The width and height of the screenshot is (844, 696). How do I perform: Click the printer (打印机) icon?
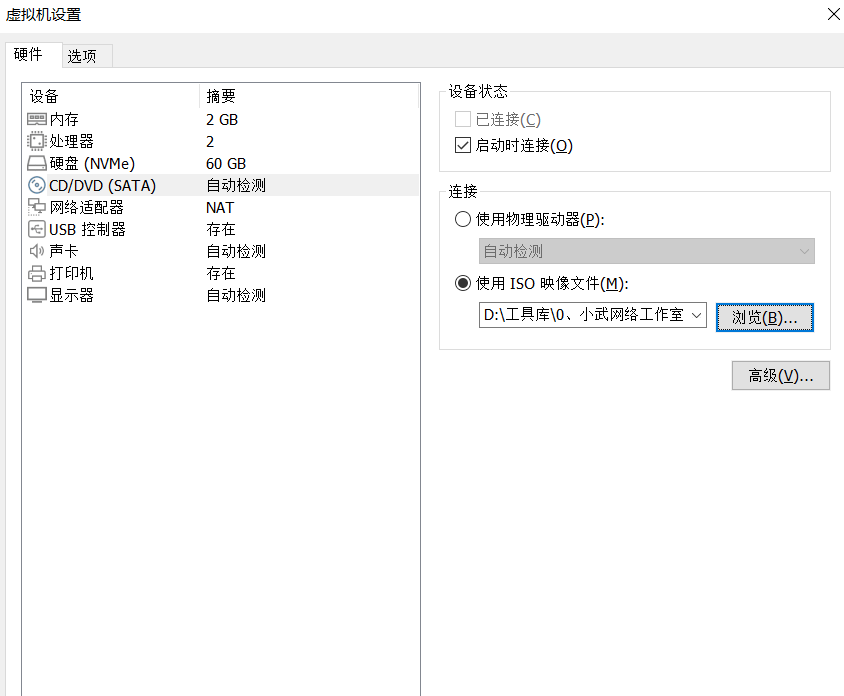(37, 273)
